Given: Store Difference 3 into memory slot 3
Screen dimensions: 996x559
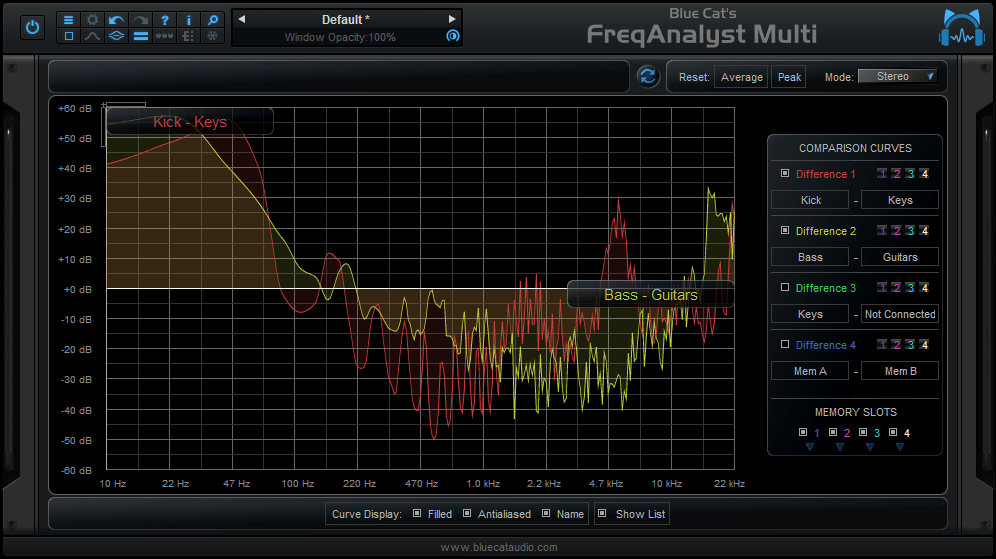Looking at the screenshot, I should [x=910, y=288].
